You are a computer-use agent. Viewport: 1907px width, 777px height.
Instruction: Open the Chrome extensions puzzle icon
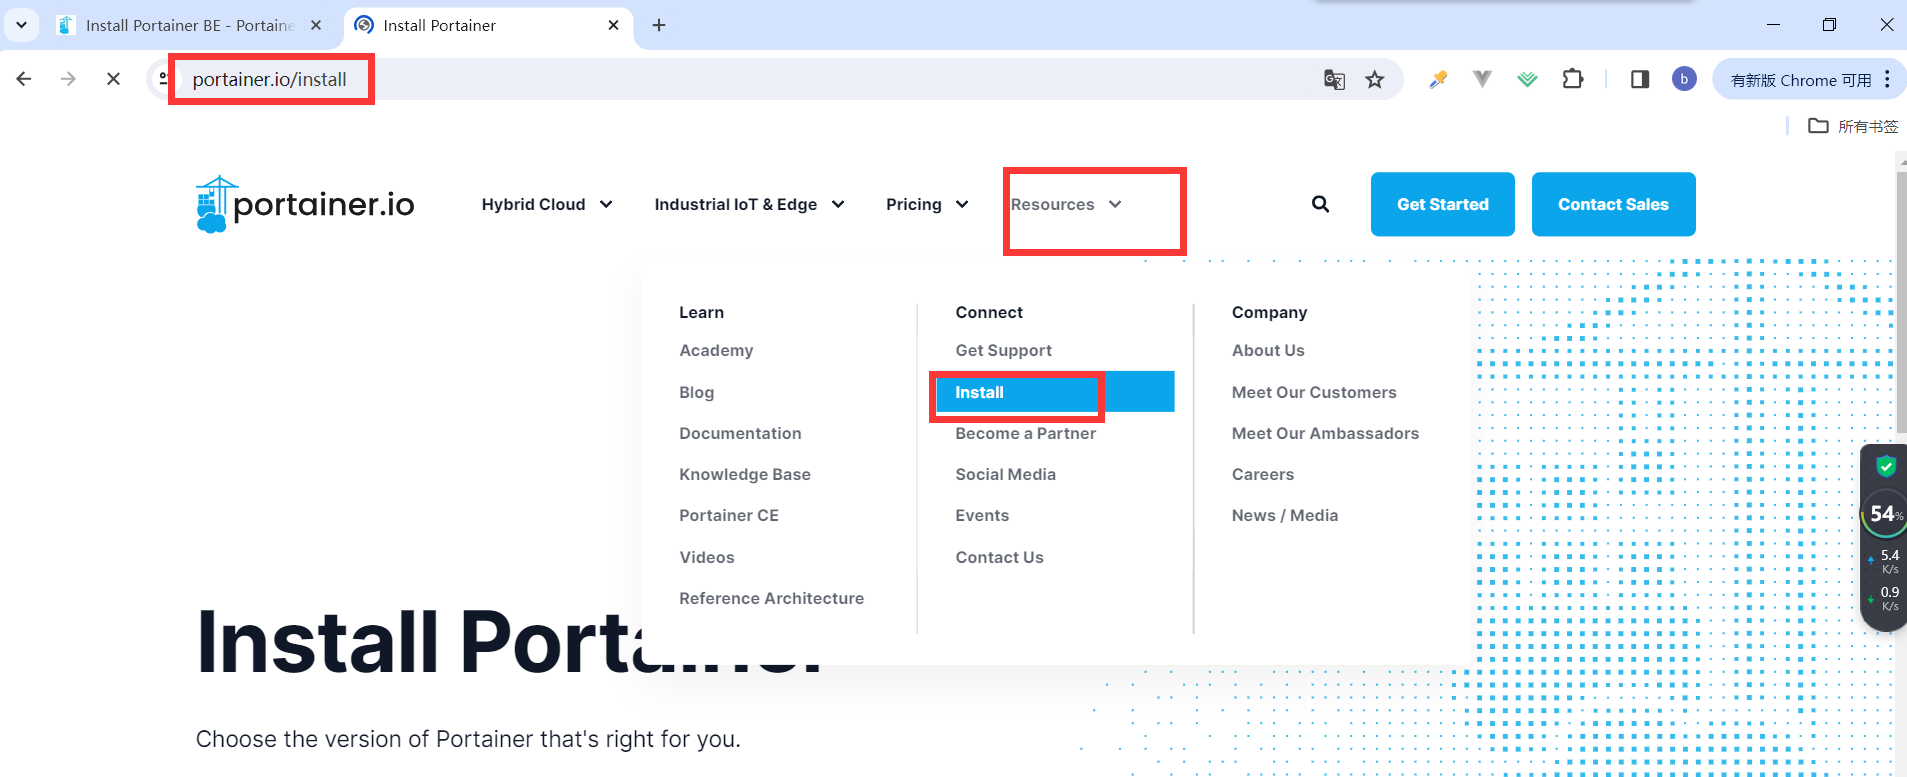point(1573,79)
